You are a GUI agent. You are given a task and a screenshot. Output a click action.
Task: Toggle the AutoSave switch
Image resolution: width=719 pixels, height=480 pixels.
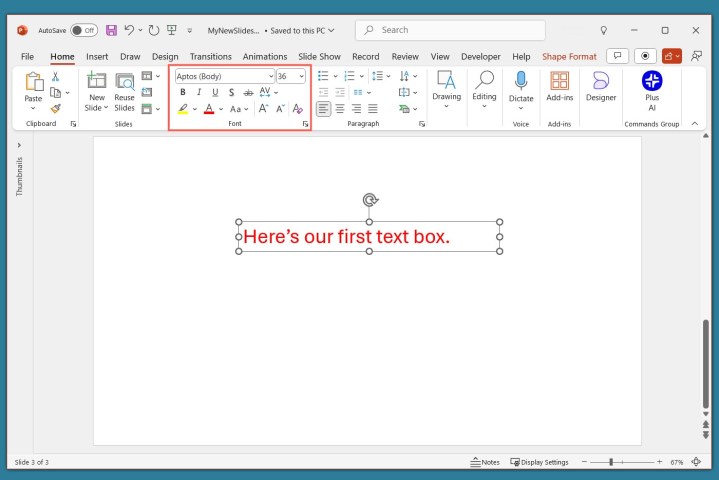point(84,30)
